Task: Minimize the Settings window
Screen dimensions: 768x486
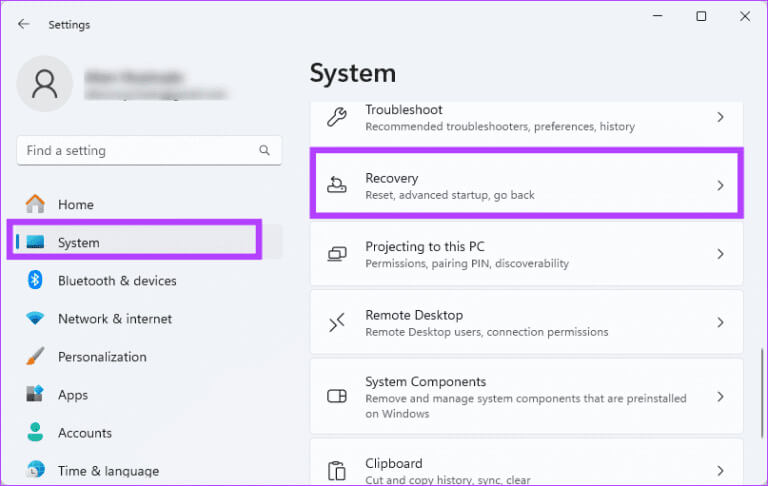Action: pos(657,16)
